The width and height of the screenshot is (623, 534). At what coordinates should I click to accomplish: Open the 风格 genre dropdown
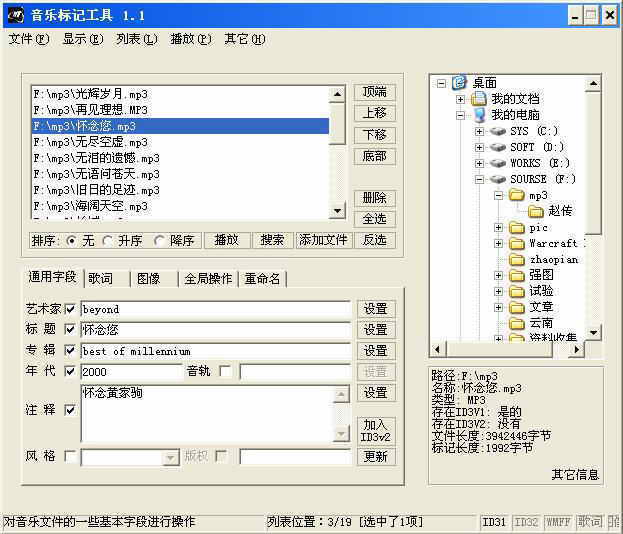point(170,457)
